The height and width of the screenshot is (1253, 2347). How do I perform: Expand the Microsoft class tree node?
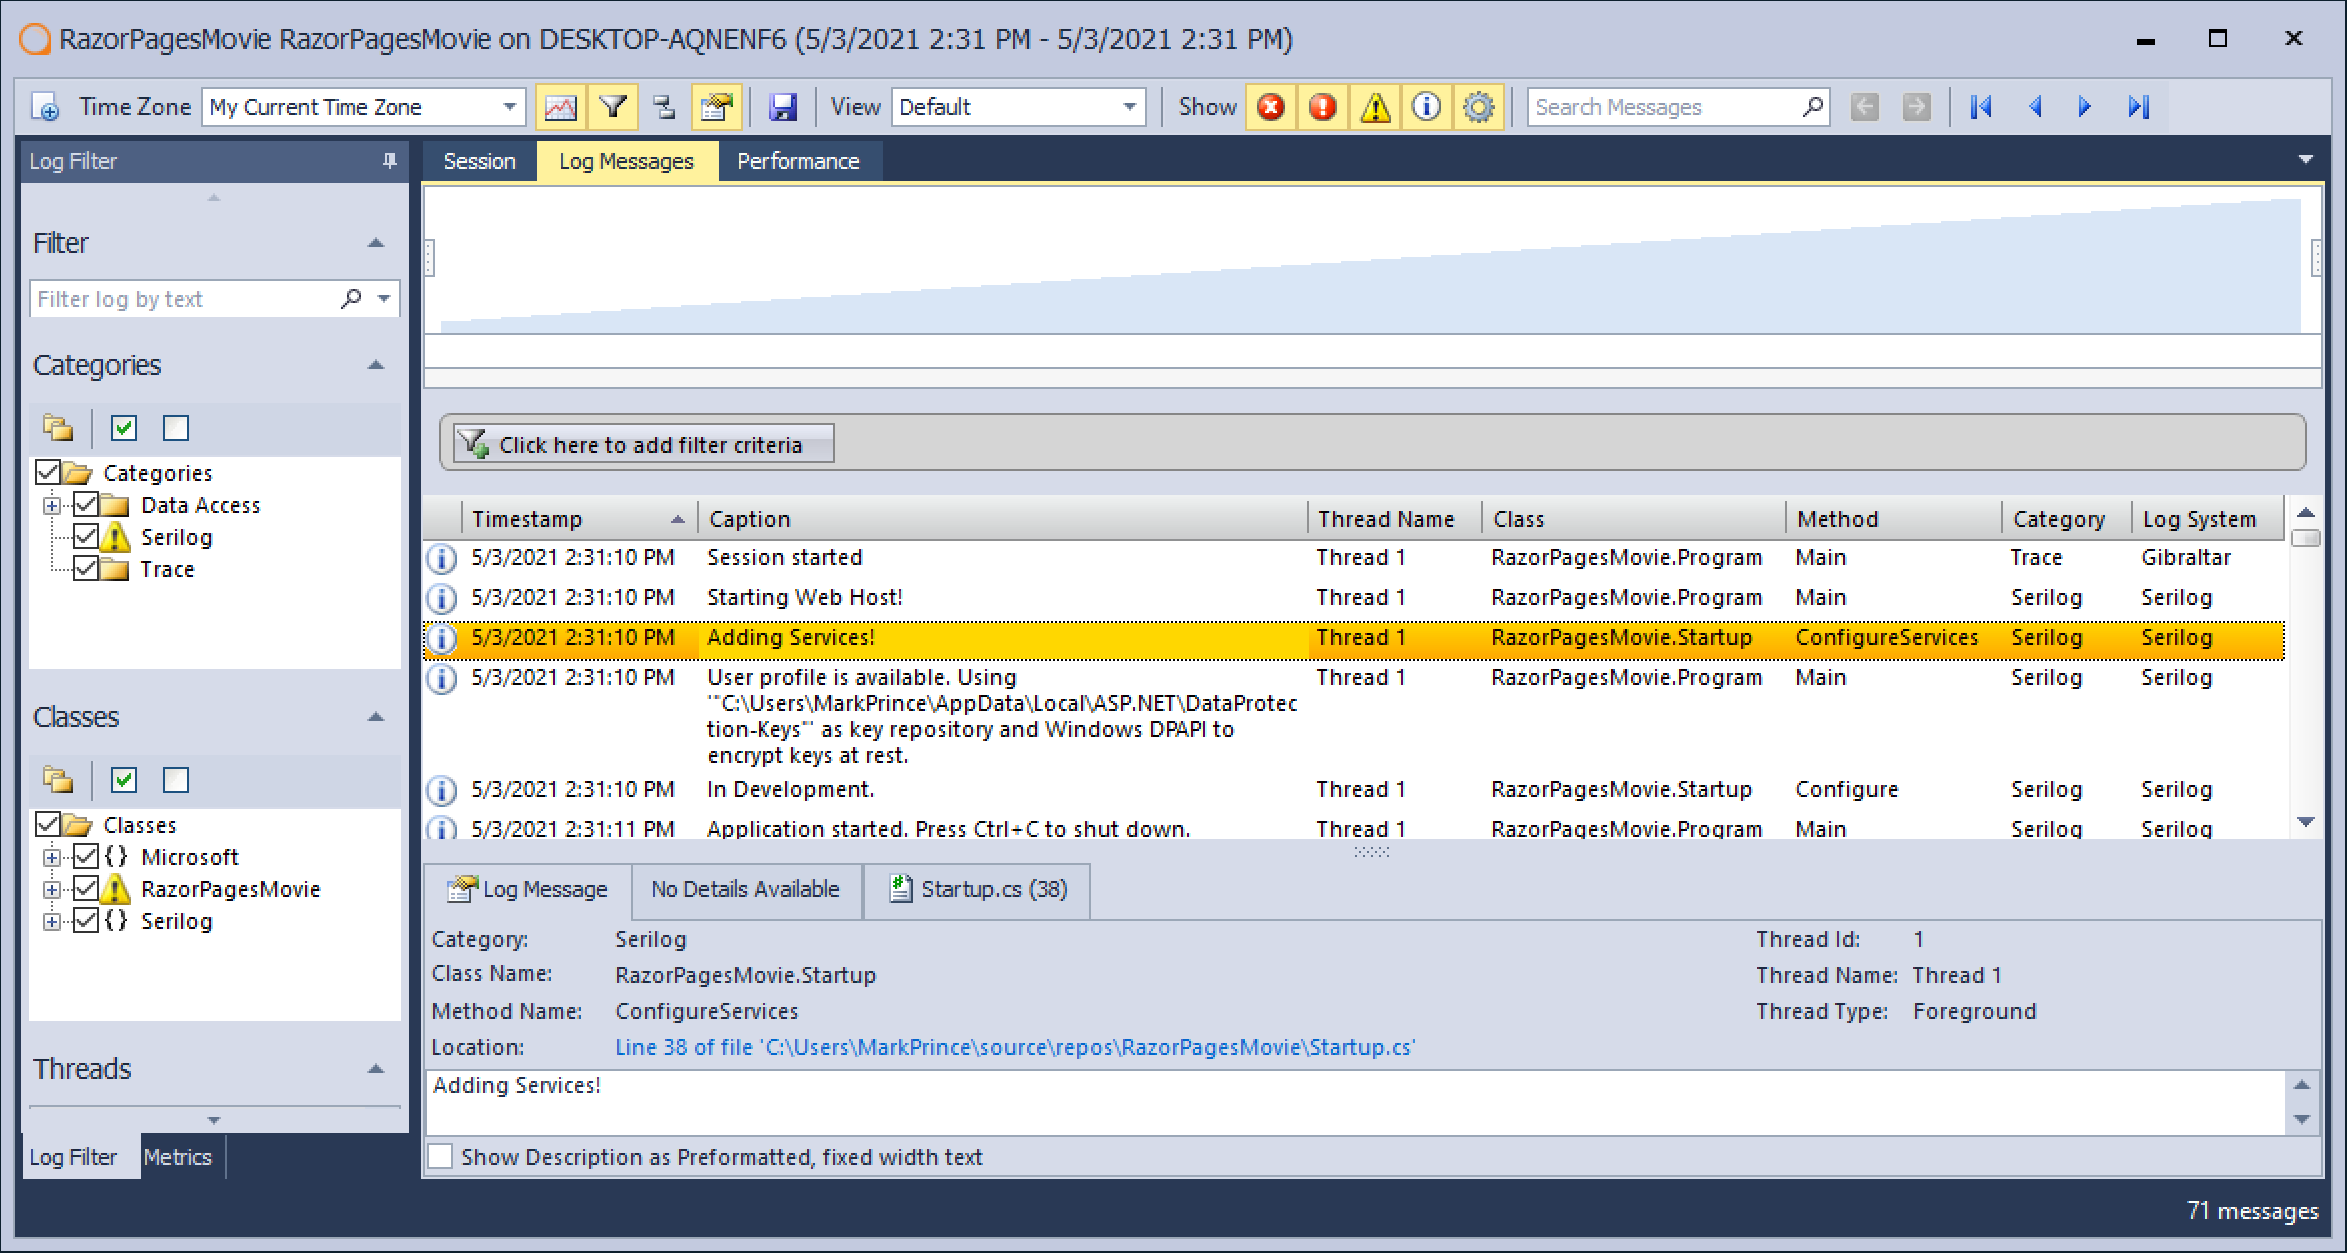[52, 857]
